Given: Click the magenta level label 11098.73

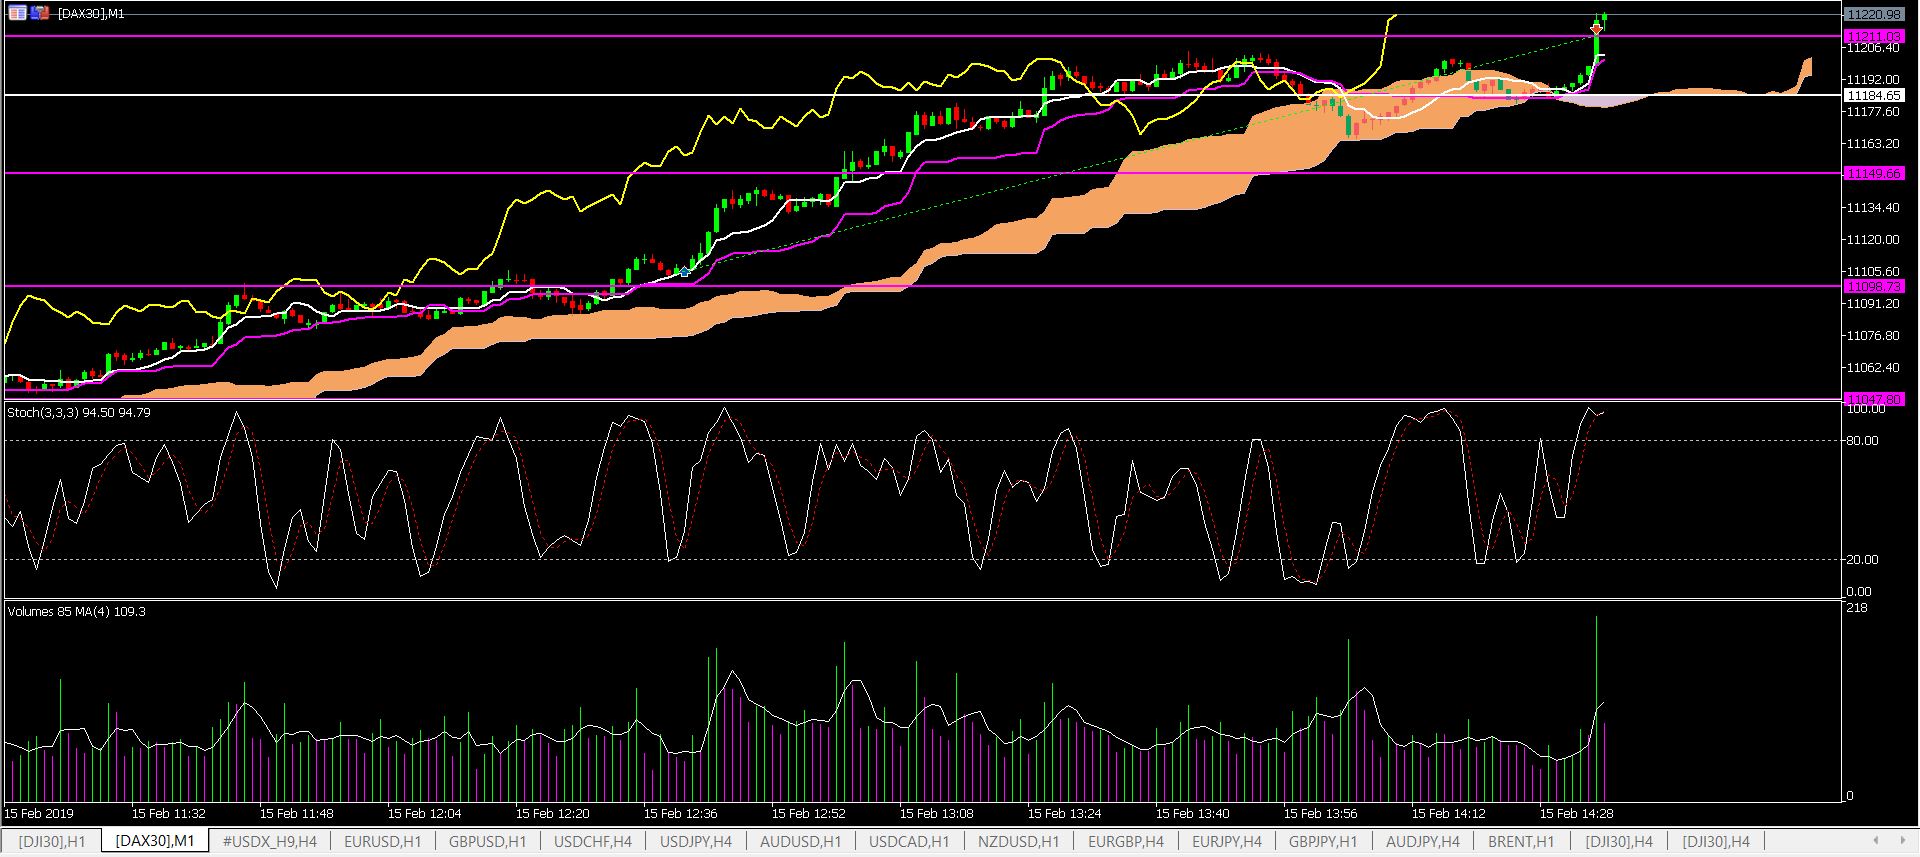Looking at the screenshot, I should tap(1874, 286).
